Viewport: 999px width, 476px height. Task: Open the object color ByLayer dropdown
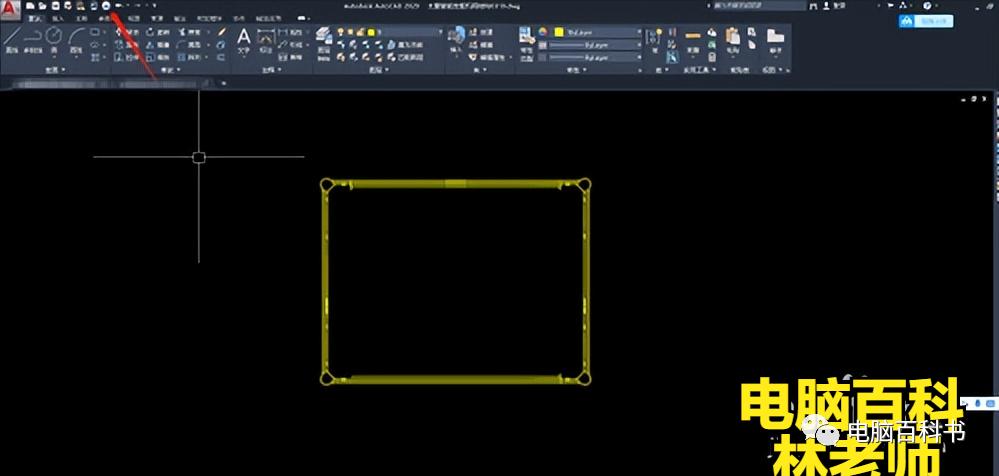click(597, 32)
